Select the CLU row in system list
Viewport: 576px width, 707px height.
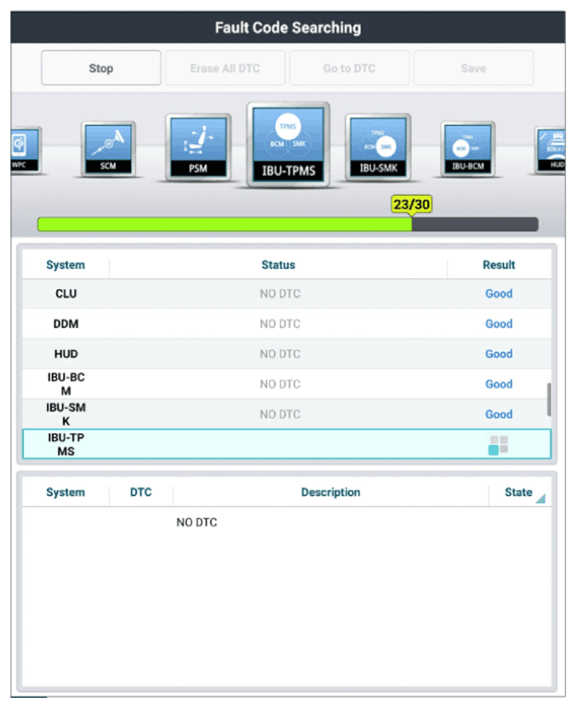click(287, 294)
